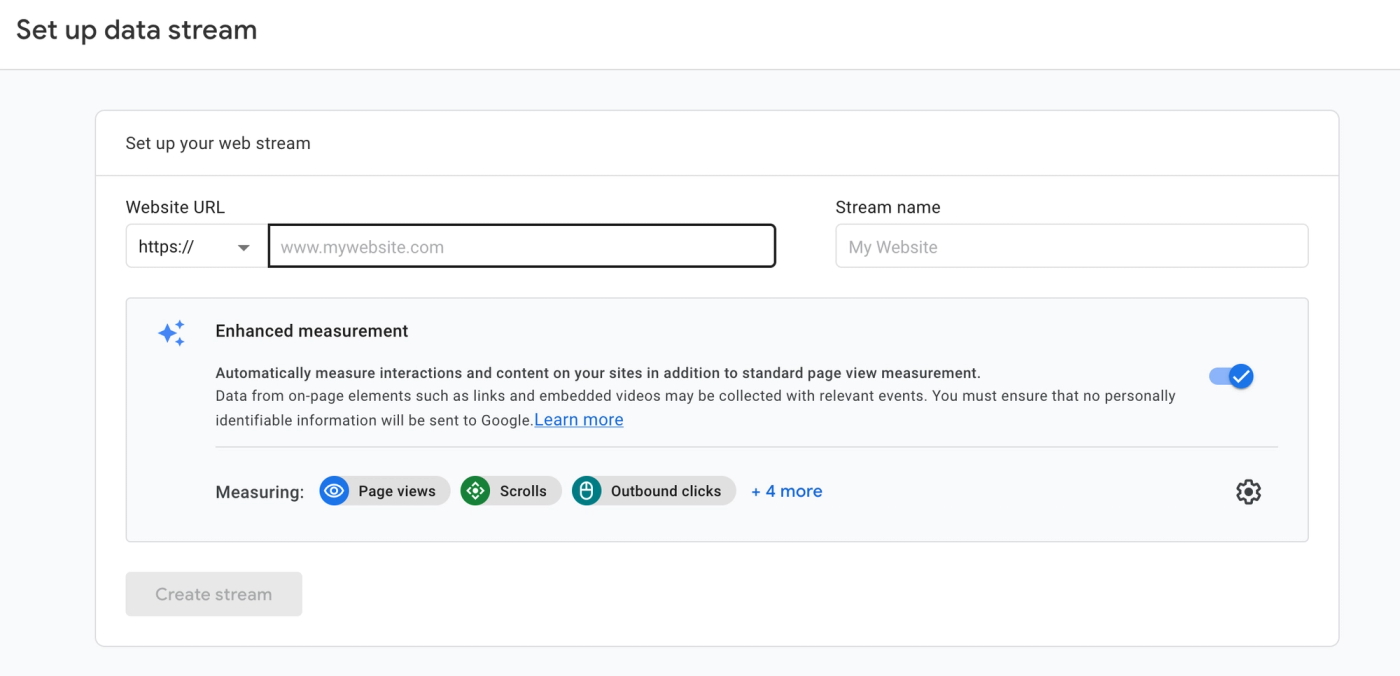Click the green Scrolls measurement icon
The width and height of the screenshot is (1400, 676).
tap(475, 490)
